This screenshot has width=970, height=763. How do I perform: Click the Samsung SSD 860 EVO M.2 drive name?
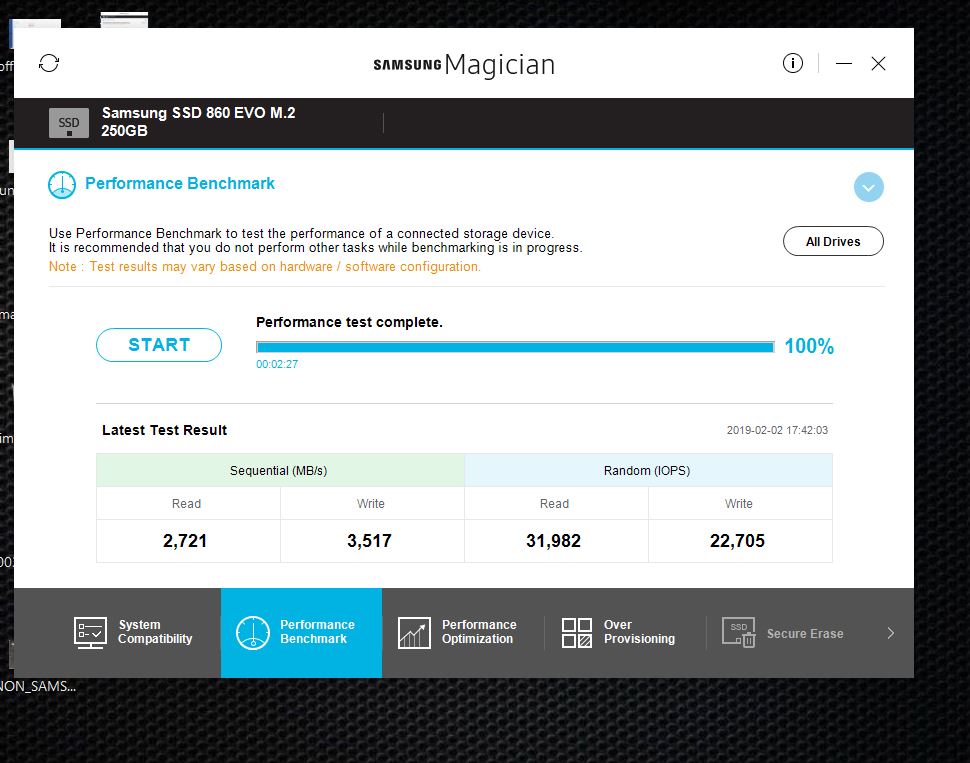[199, 113]
